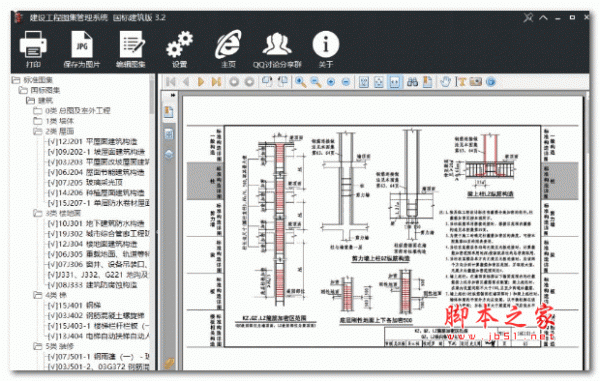Collapse the 3类 楼地面 folder
600x381 pixels.
tap(38, 213)
